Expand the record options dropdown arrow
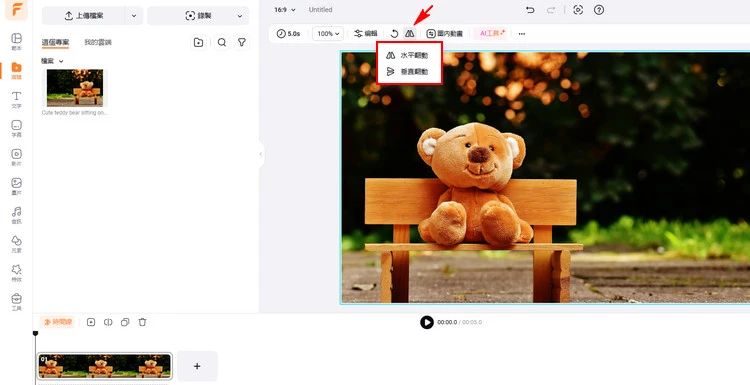Screen dimensions: 750x385 240,16
